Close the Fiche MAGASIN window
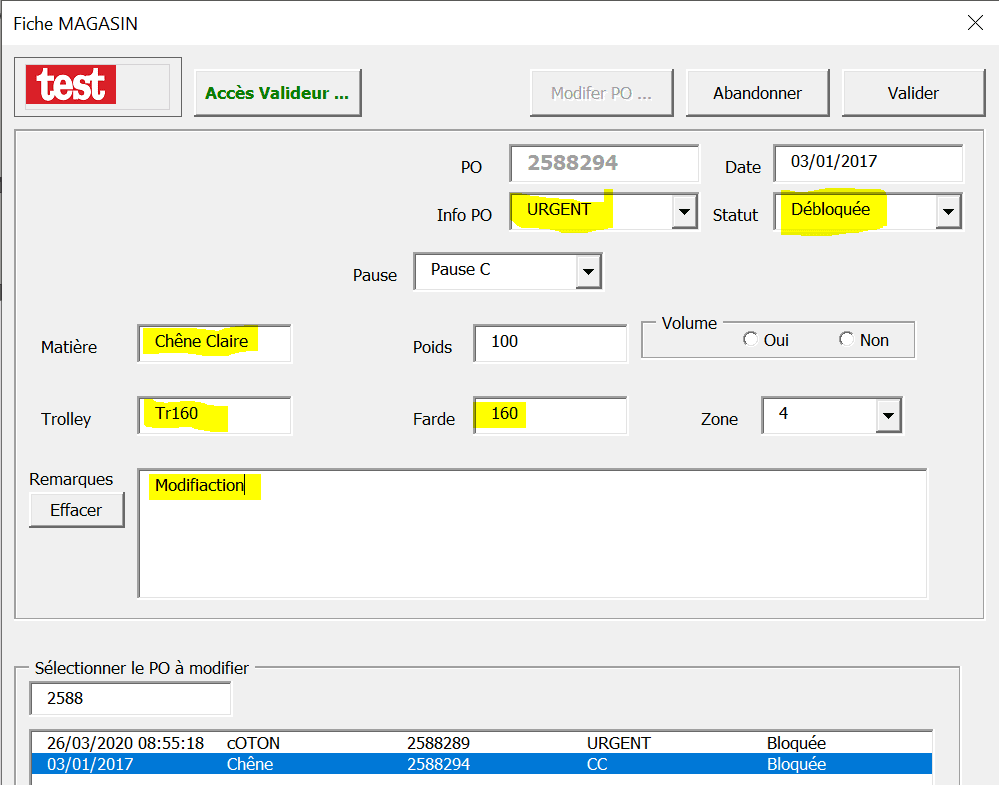This screenshot has height=785, width=999. pyautogui.click(x=974, y=24)
